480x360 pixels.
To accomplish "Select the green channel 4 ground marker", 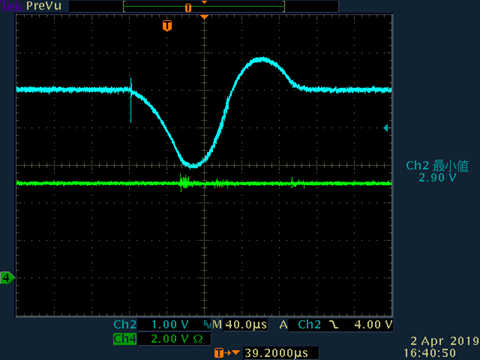I will click(7, 278).
